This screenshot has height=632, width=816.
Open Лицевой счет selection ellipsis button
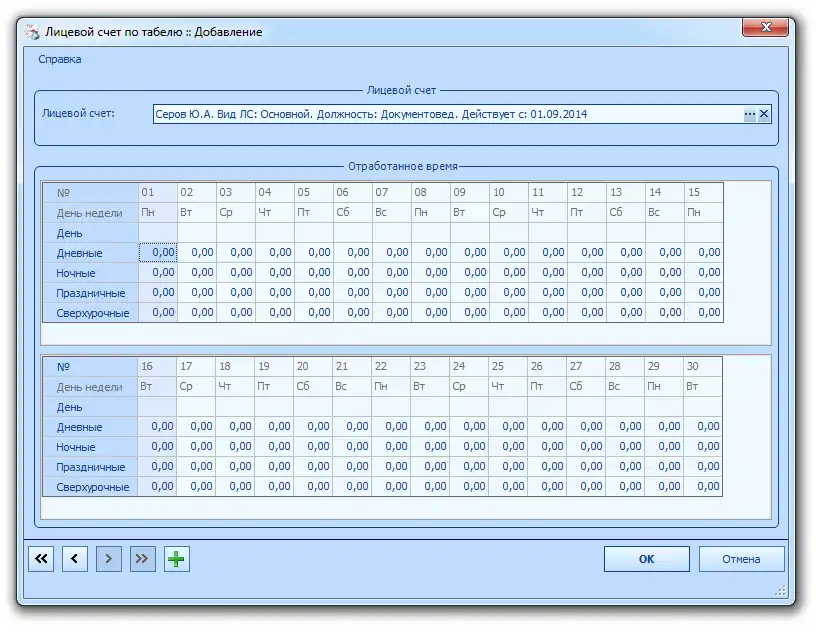tap(749, 115)
